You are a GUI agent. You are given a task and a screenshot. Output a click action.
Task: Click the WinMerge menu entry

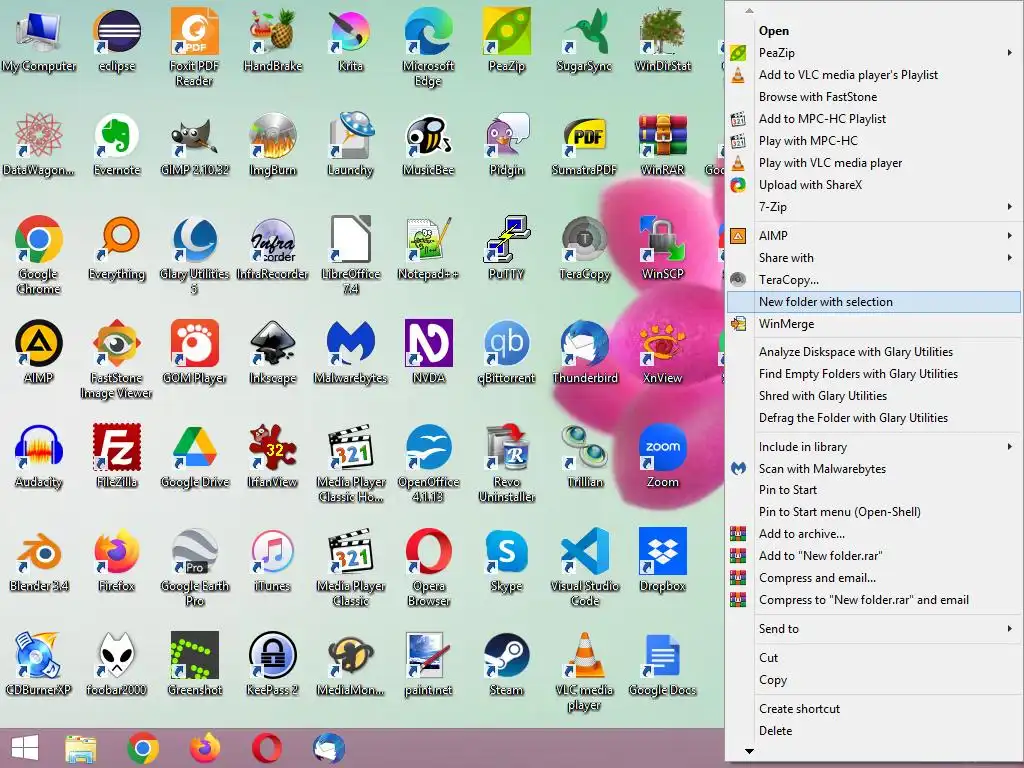tap(874, 324)
